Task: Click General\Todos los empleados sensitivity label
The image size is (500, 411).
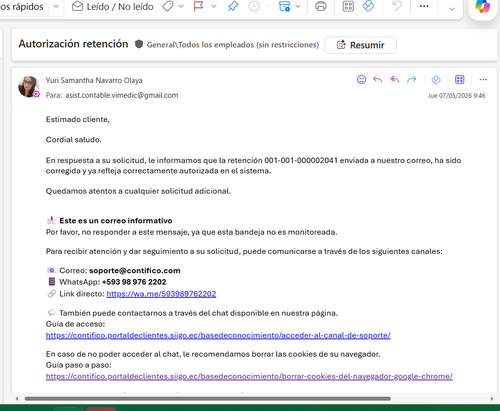Action: 233,45
